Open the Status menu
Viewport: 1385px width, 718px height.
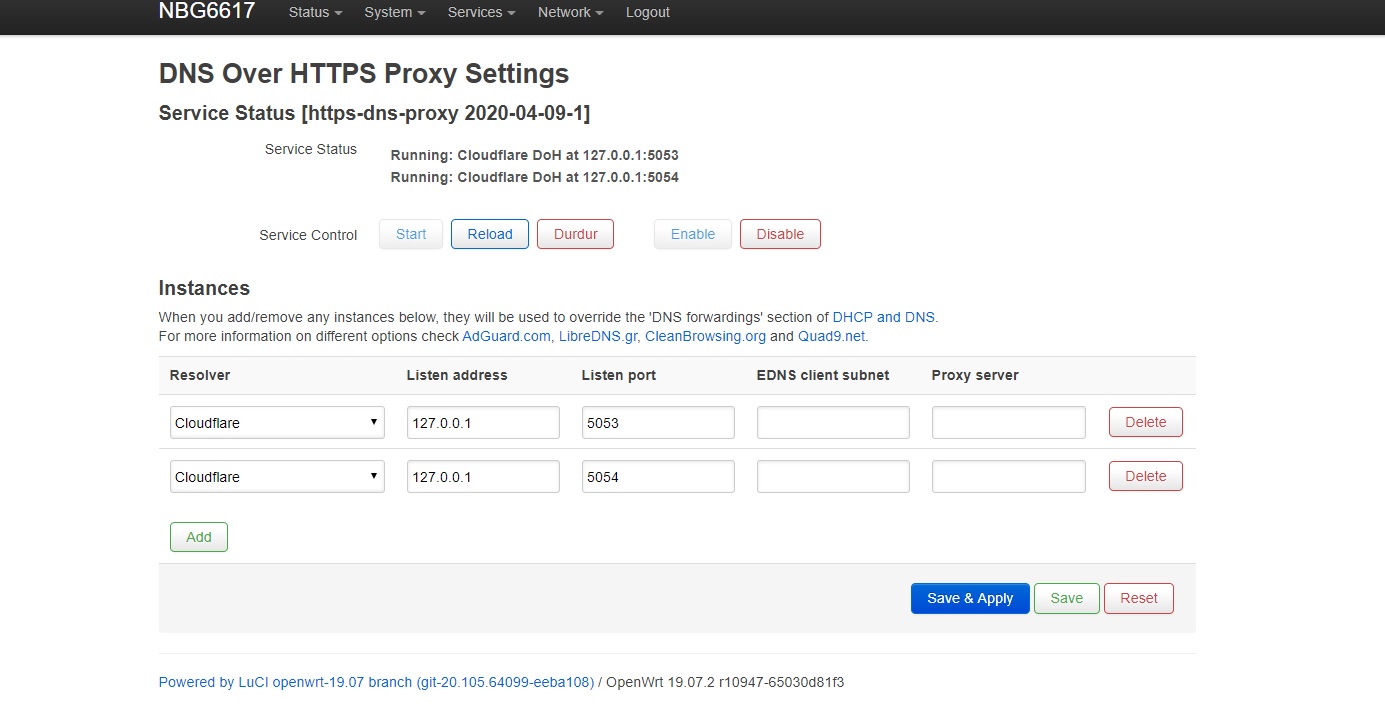pyautogui.click(x=315, y=12)
